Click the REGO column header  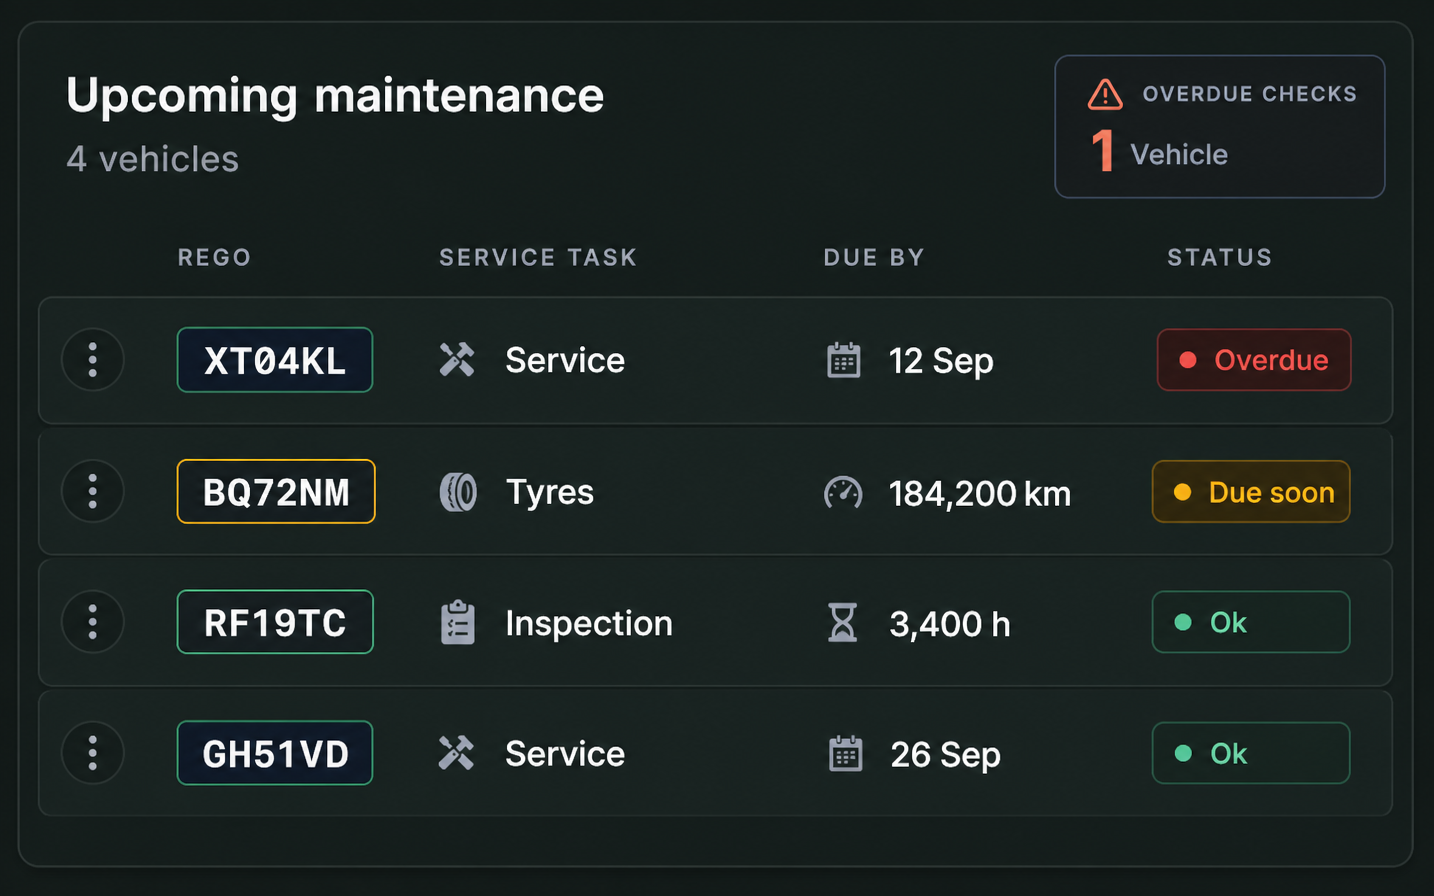click(215, 258)
